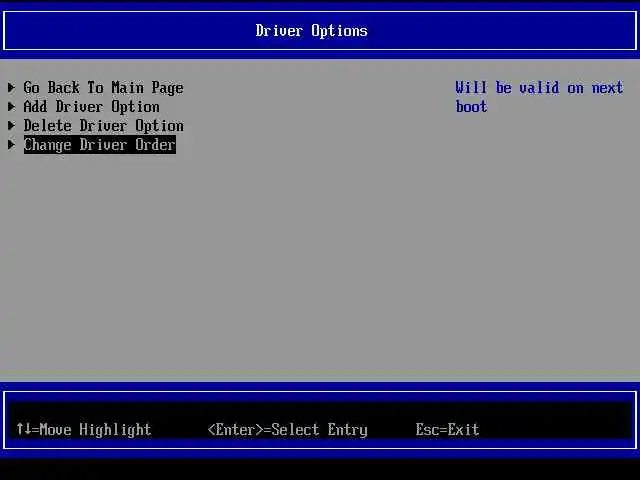Viewport: 640px width, 480px height.
Task: Click the Esc=Exit hint
Action: tap(447, 429)
